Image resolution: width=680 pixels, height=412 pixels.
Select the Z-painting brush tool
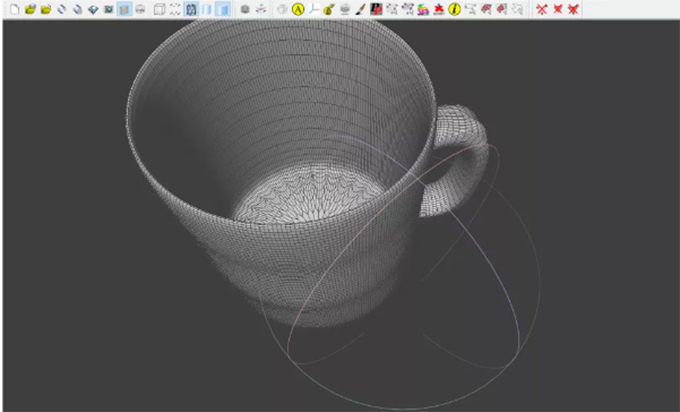(x=360, y=9)
